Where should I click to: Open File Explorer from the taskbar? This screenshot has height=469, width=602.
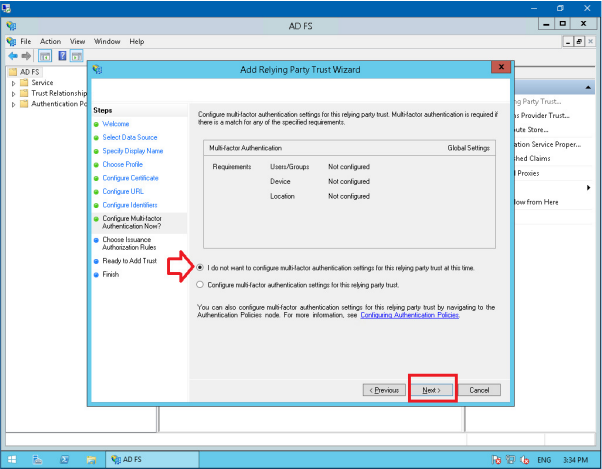point(91,459)
